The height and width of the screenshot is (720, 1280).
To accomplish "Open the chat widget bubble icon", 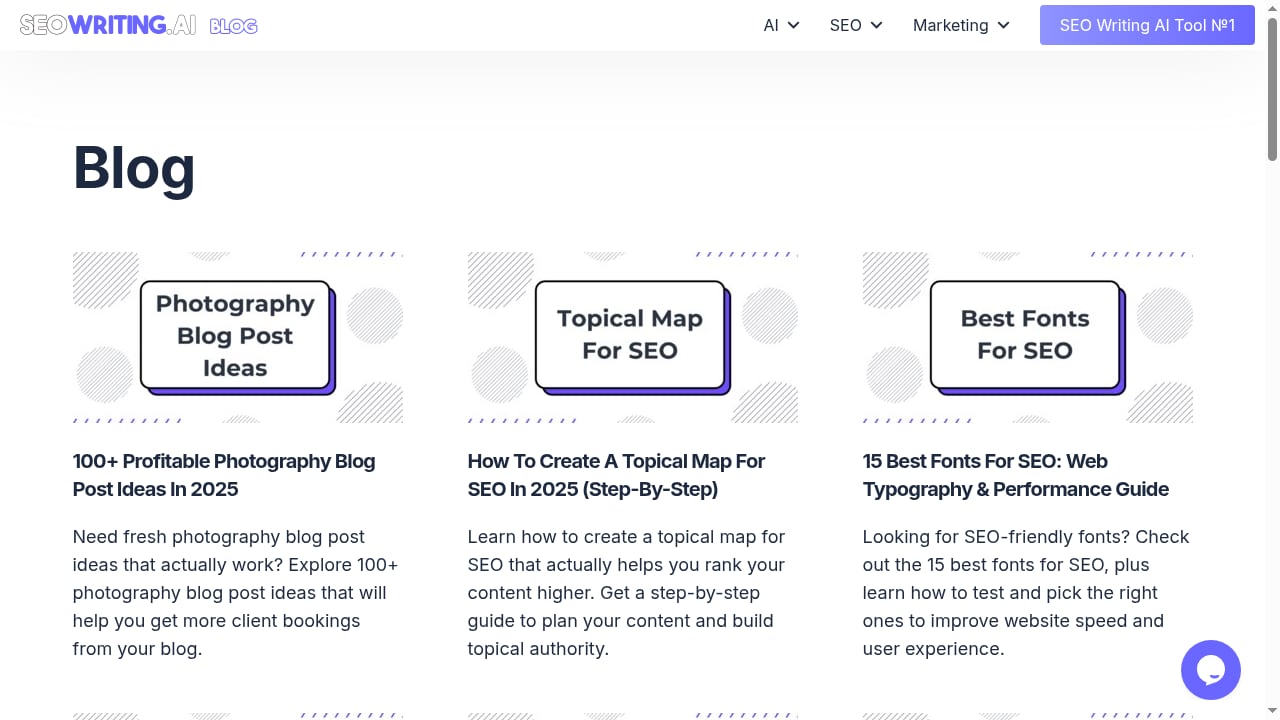I will 1210,670.
